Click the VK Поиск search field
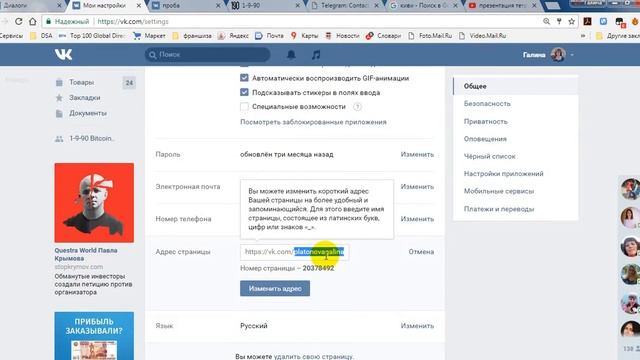 click(x=207, y=55)
